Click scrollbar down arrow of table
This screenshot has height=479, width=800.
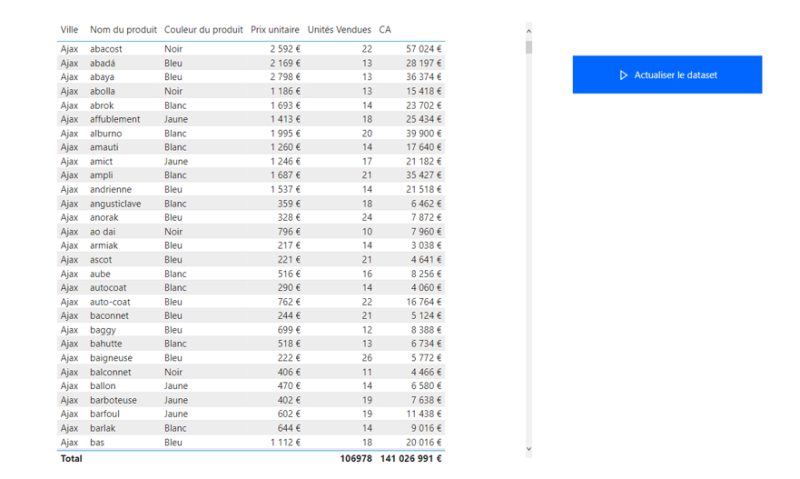(x=529, y=449)
